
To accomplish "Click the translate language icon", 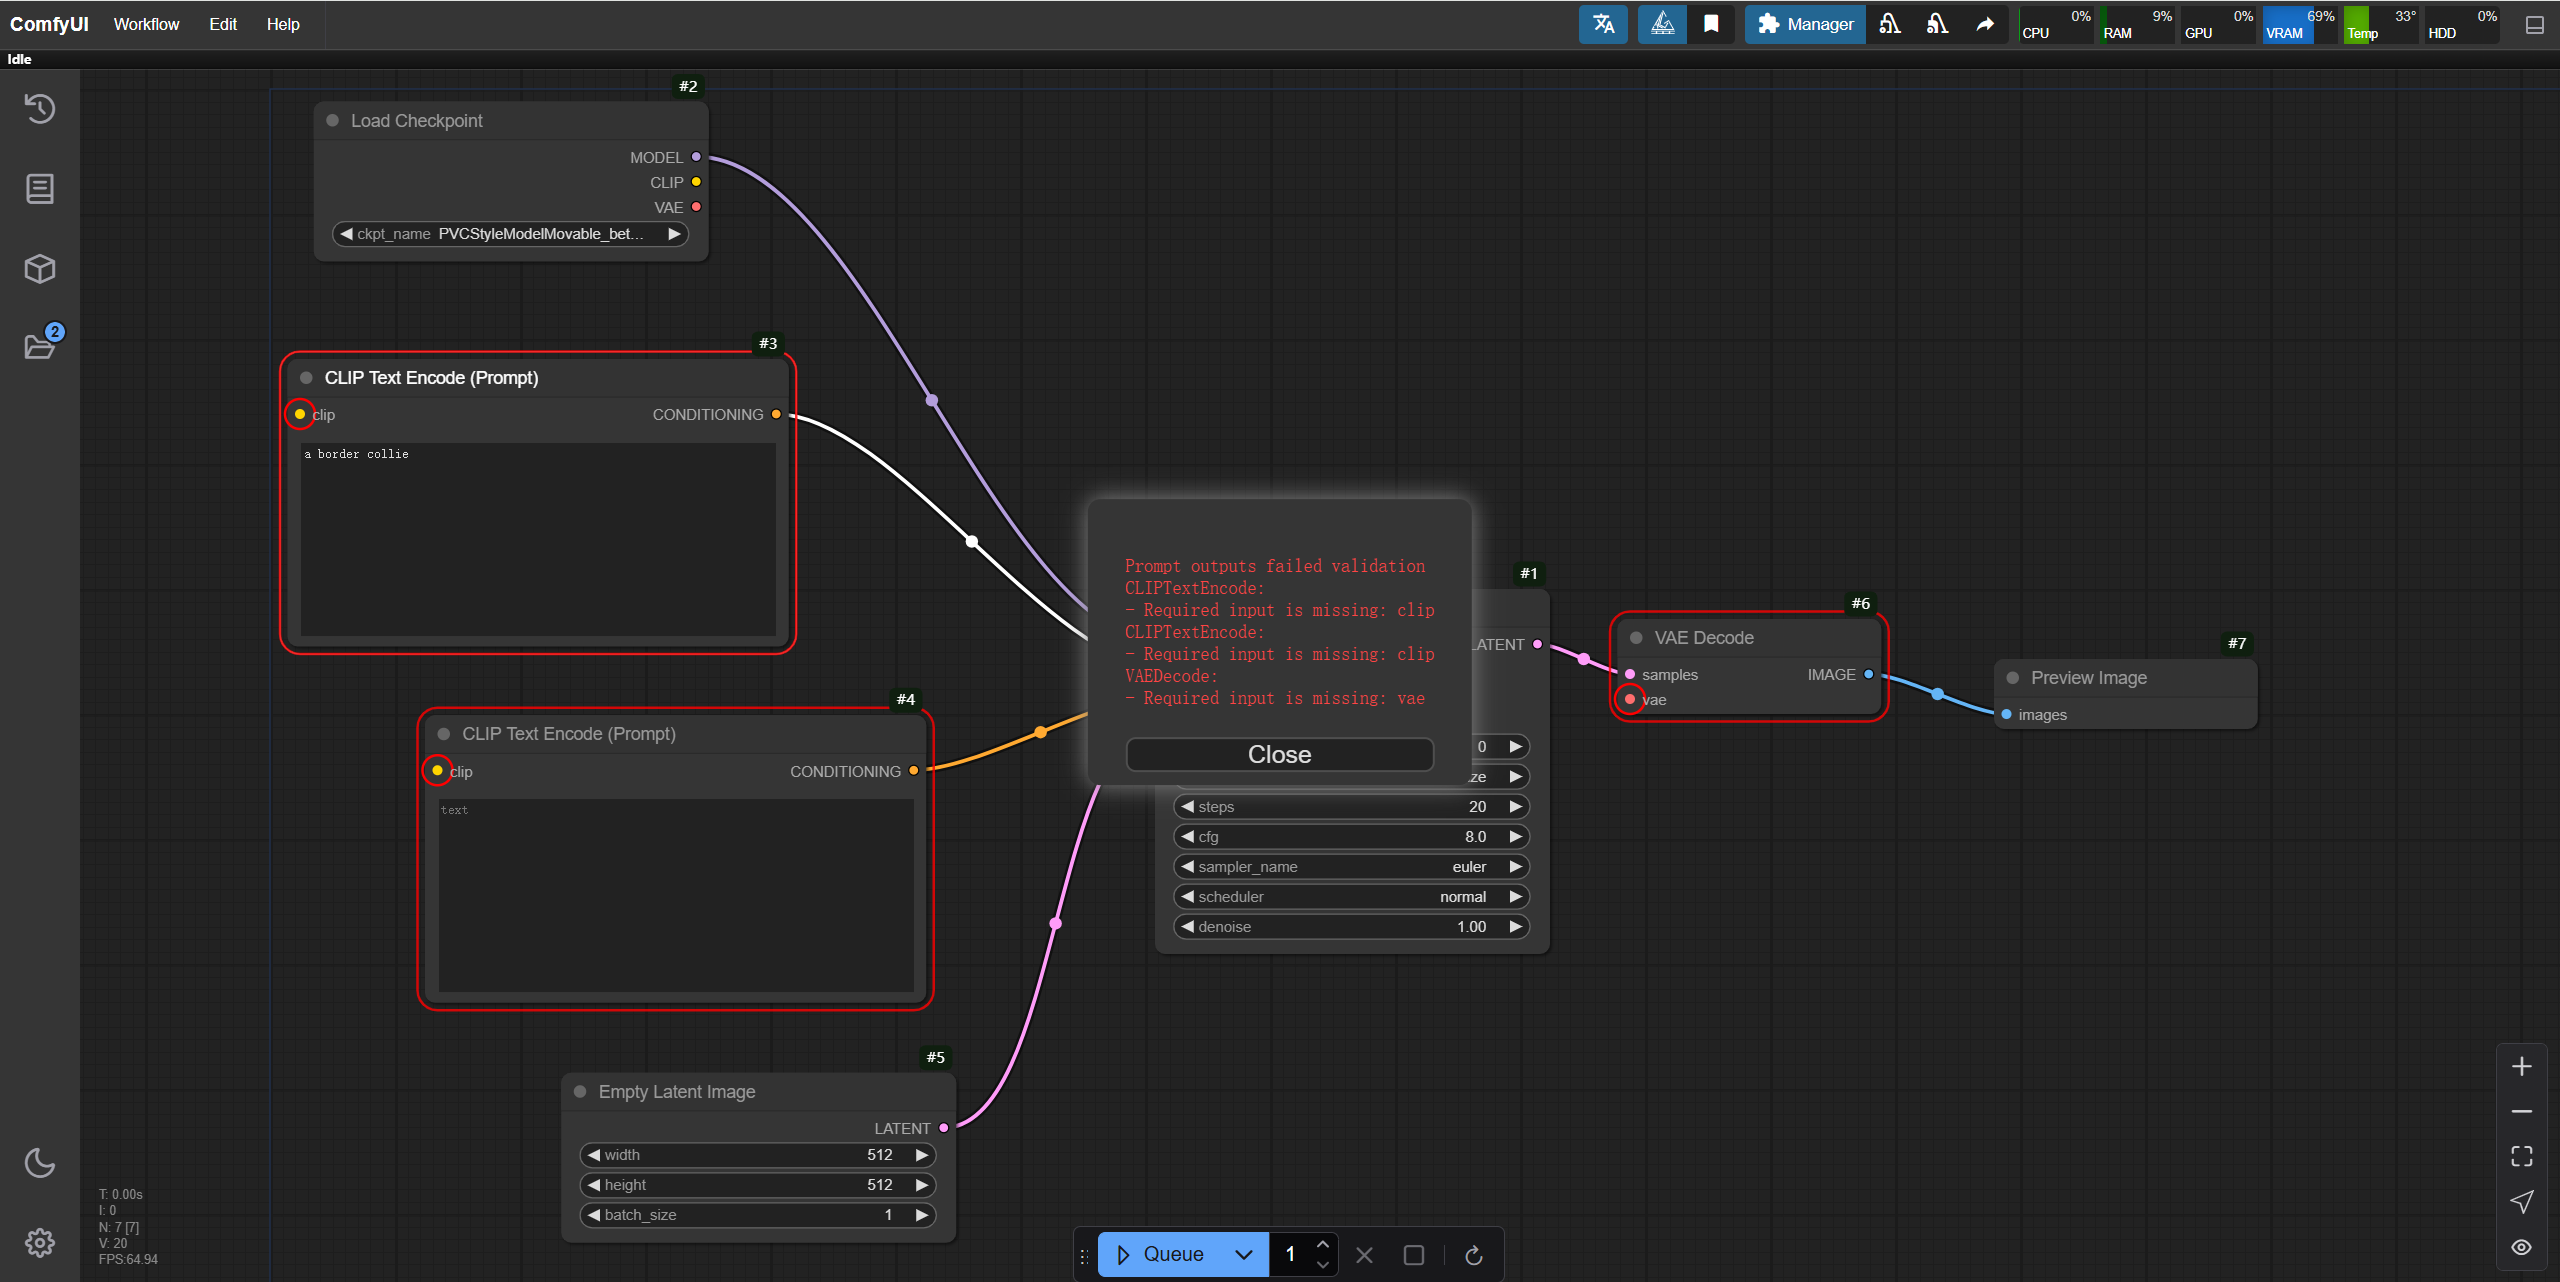I will tap(1603, 24).
